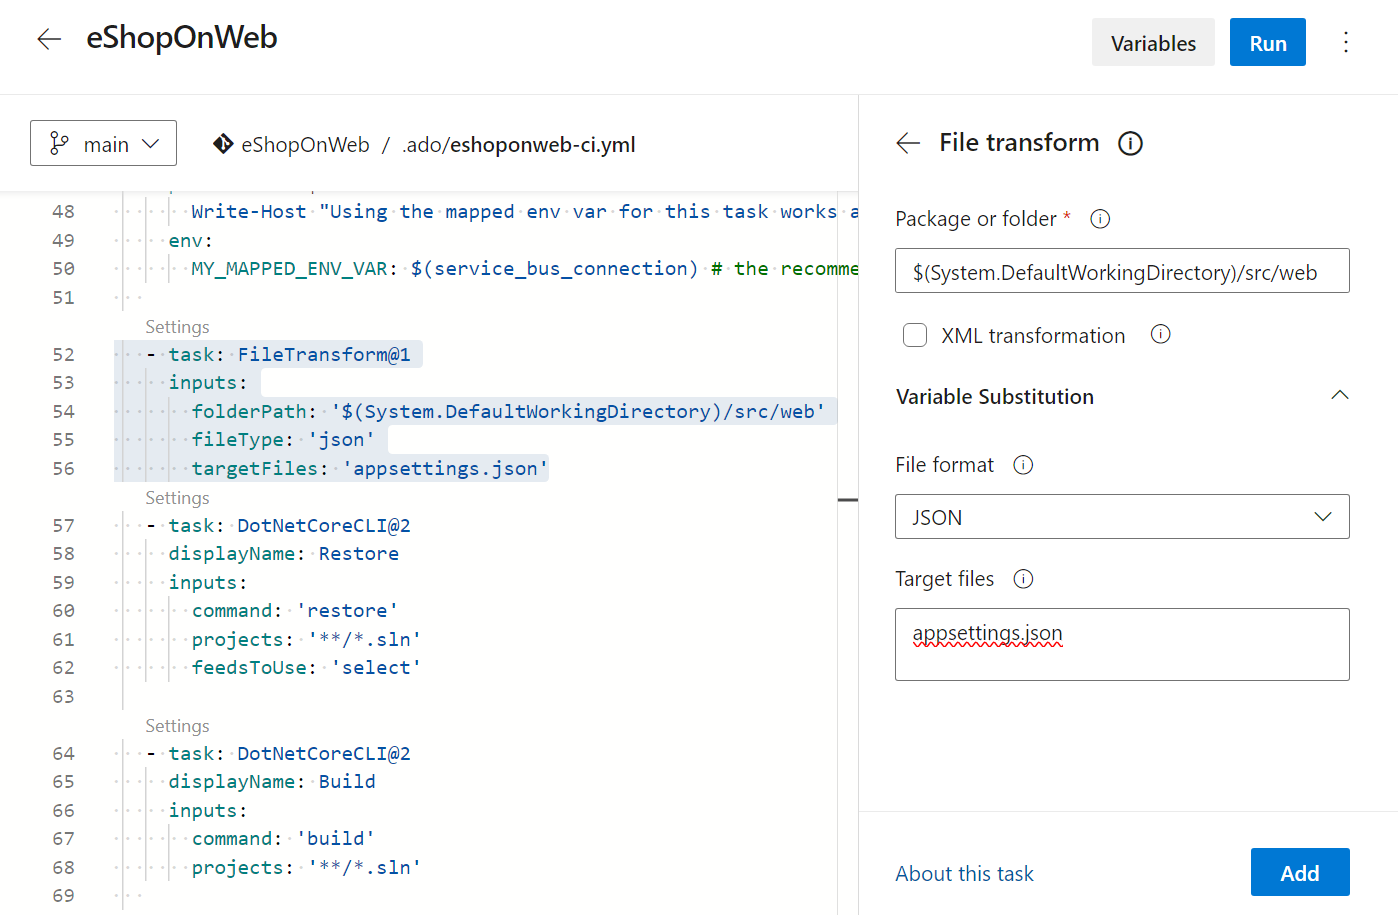Click line number 63 in gutter
Viewport: 1398px width, 915px height.
[x=63, y=696]
